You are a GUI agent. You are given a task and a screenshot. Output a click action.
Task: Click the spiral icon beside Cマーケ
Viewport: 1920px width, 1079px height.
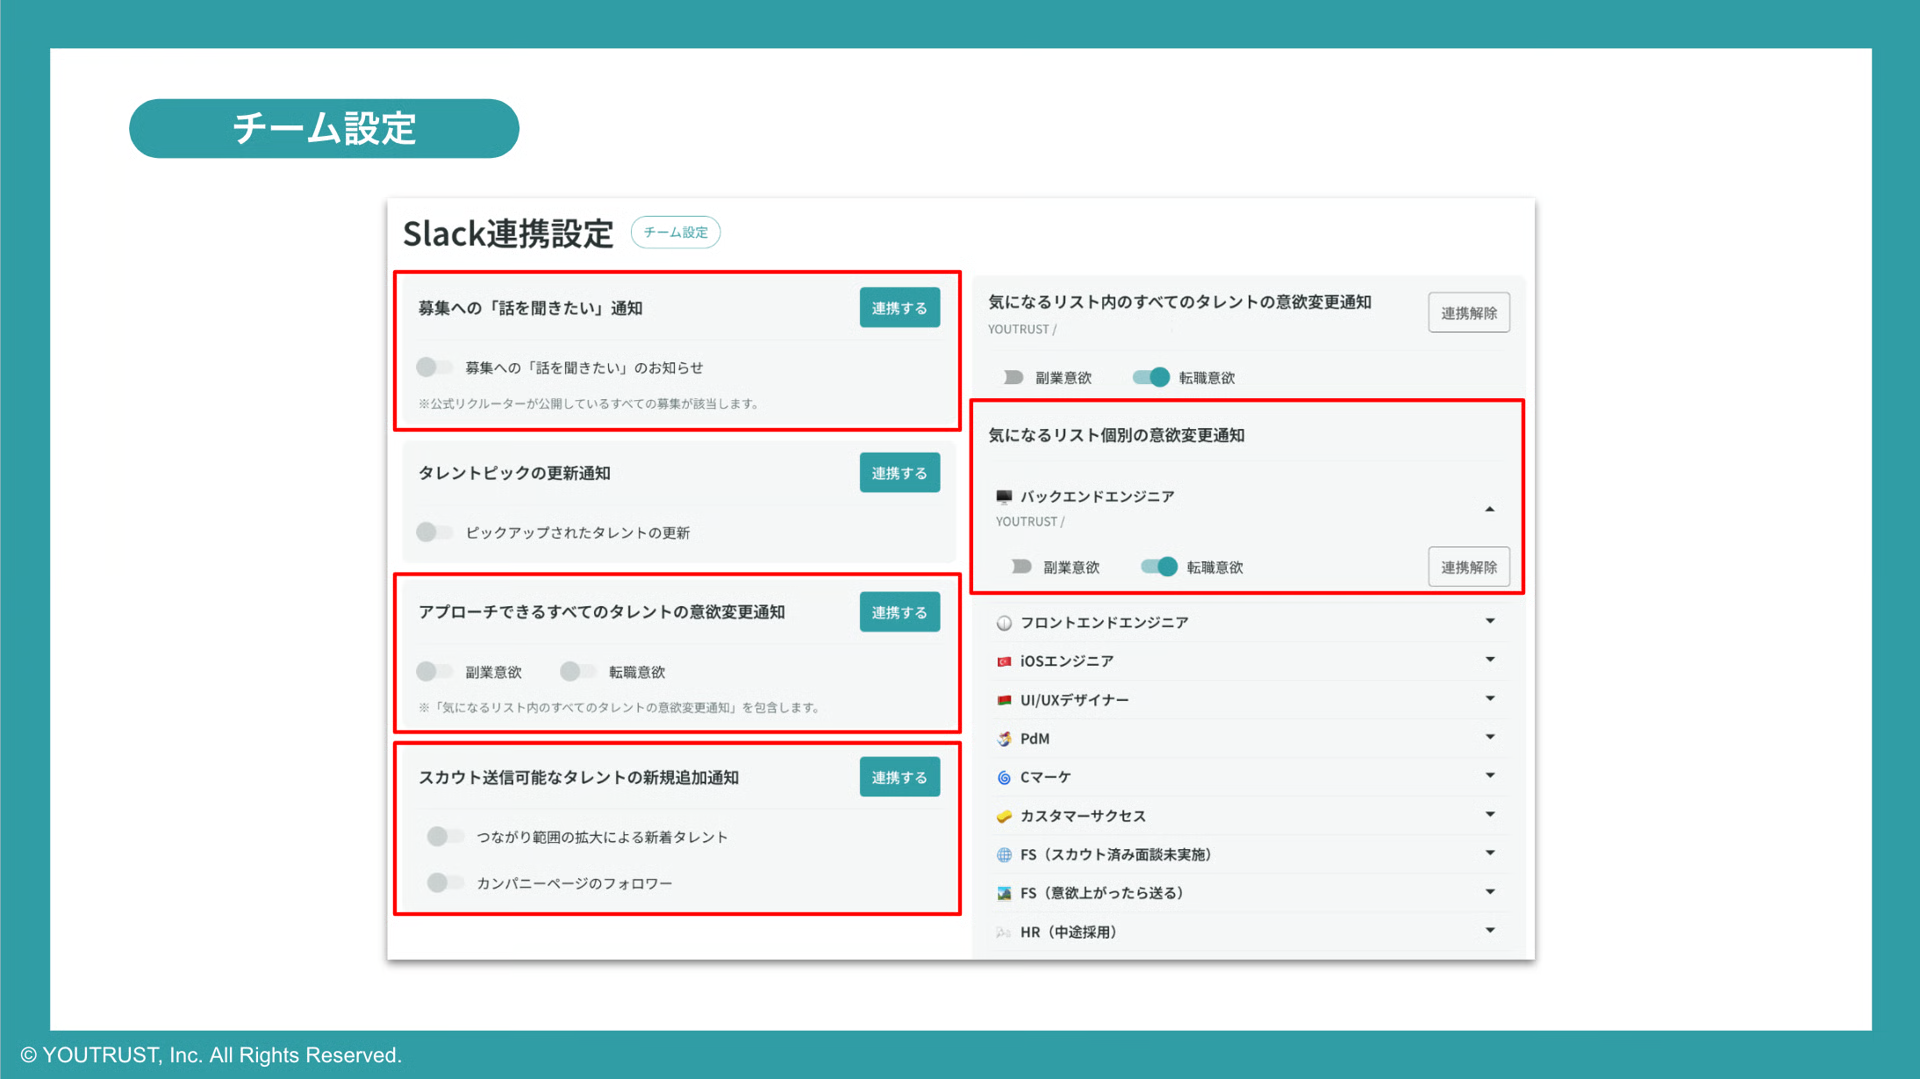pyautogui.click(x=1003, y=777)
